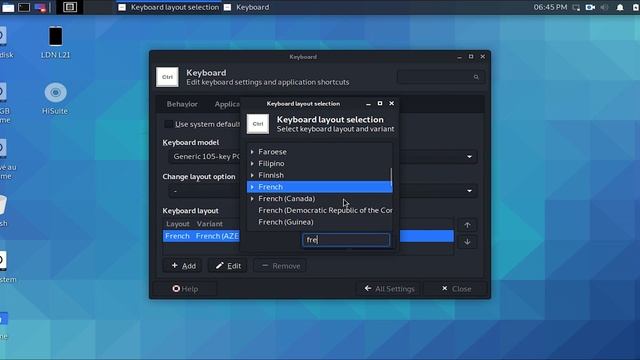Open the terminal launcher in the top panel
640x360 pixels.
coord(24,7)
